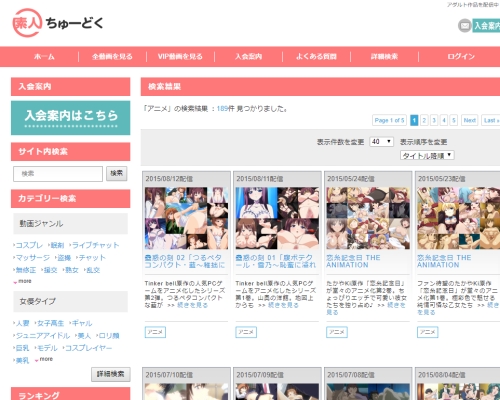Click the site search input field
The image size is (500, 400).
pyautogui.click(x=58, y=174)
